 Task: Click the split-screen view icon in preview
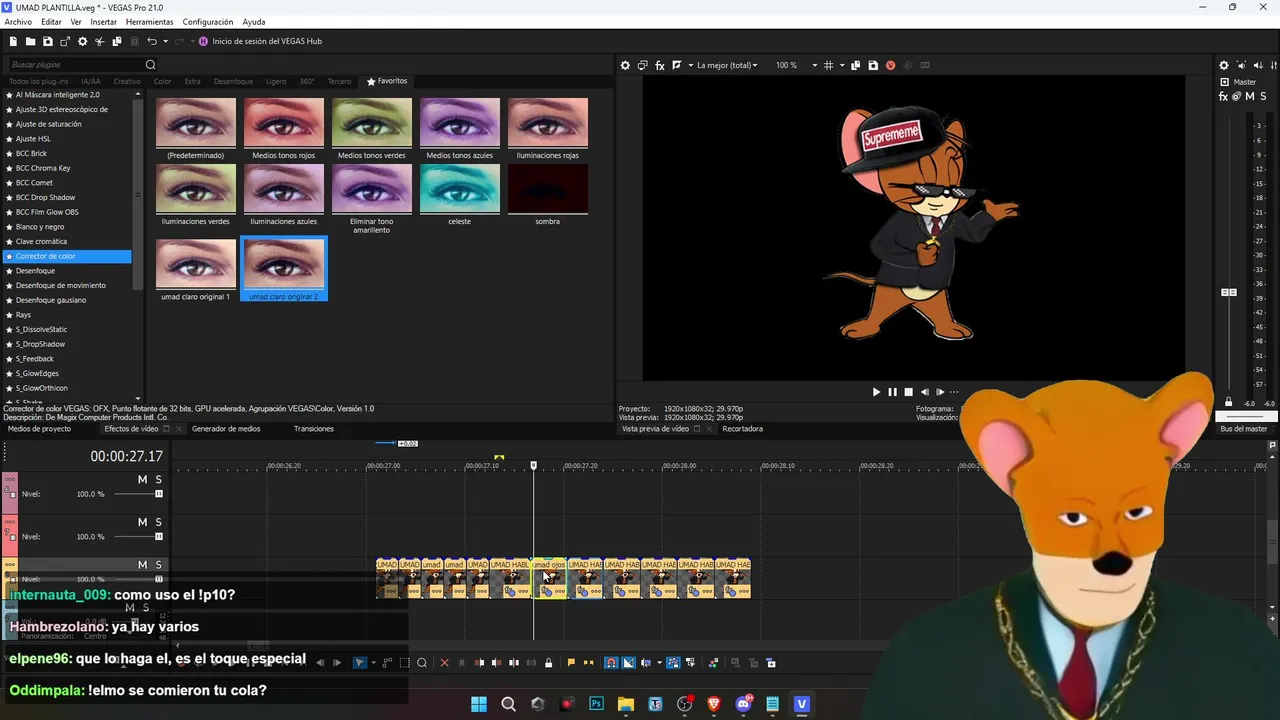click(677, 65)
